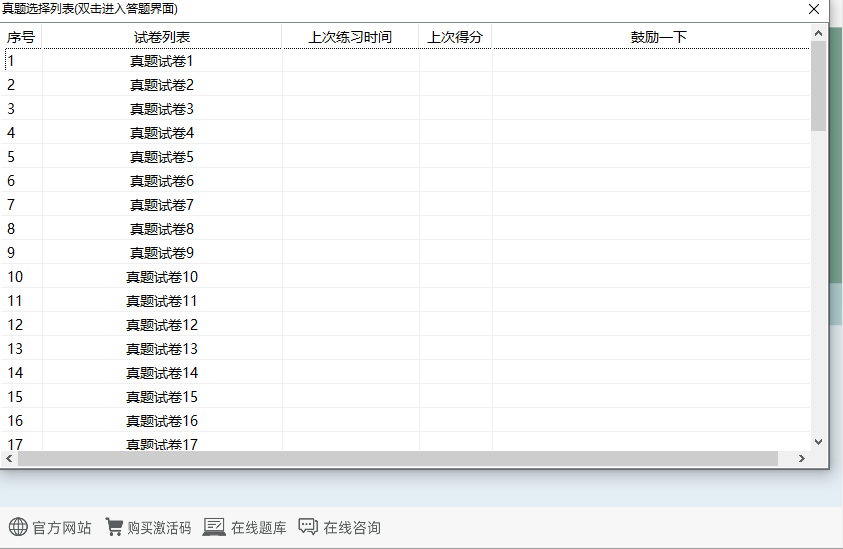
Task: Click the chat bubble icon for 在线咨询
Action: (x=308, y=527)
